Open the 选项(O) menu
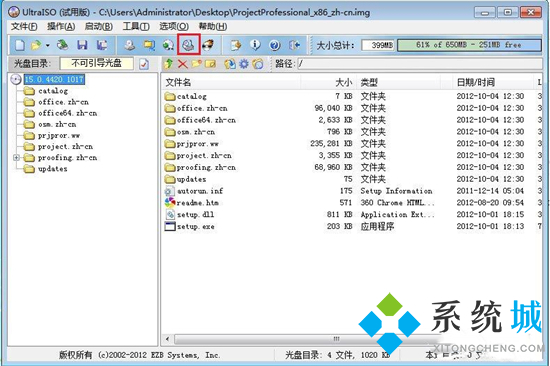The image size is (550, 366). pos(174,26)
